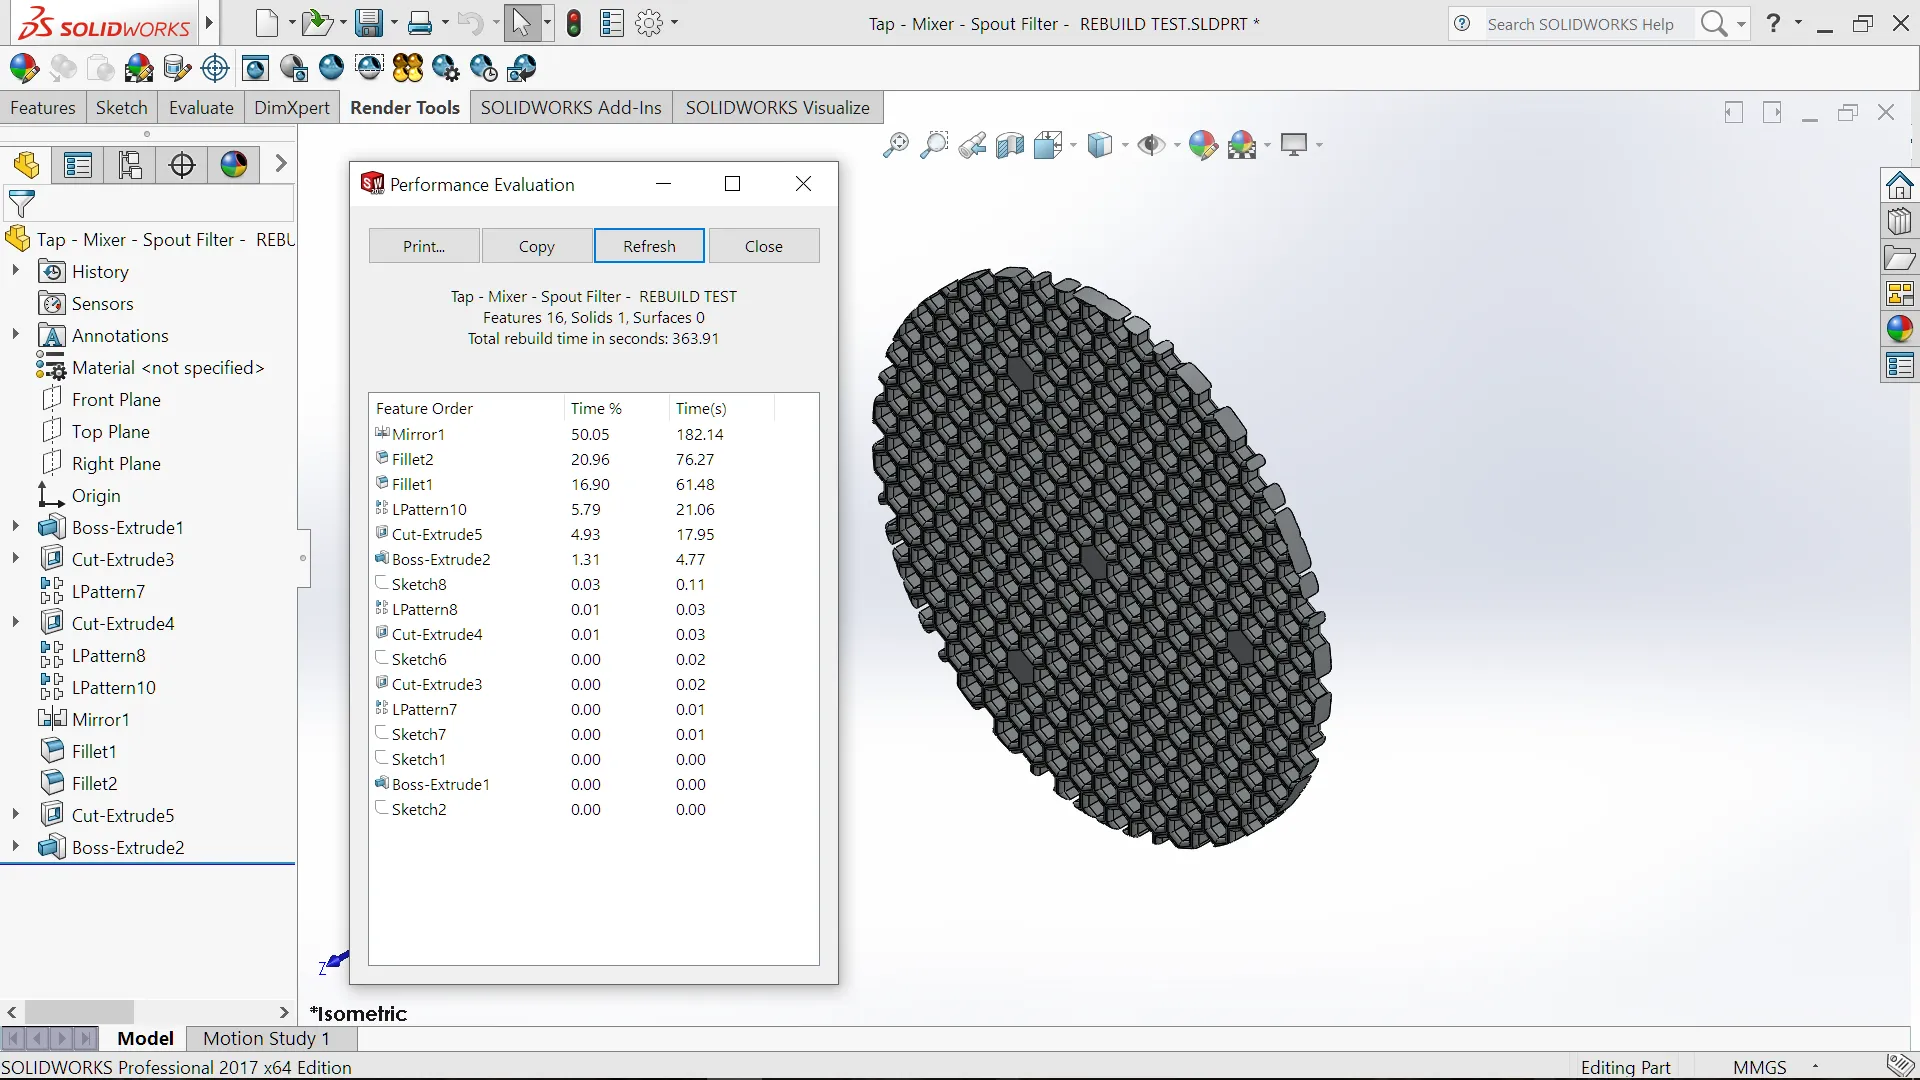
Task: Expand the Cut-Extrude5 feature node
Action: point(15,815)
